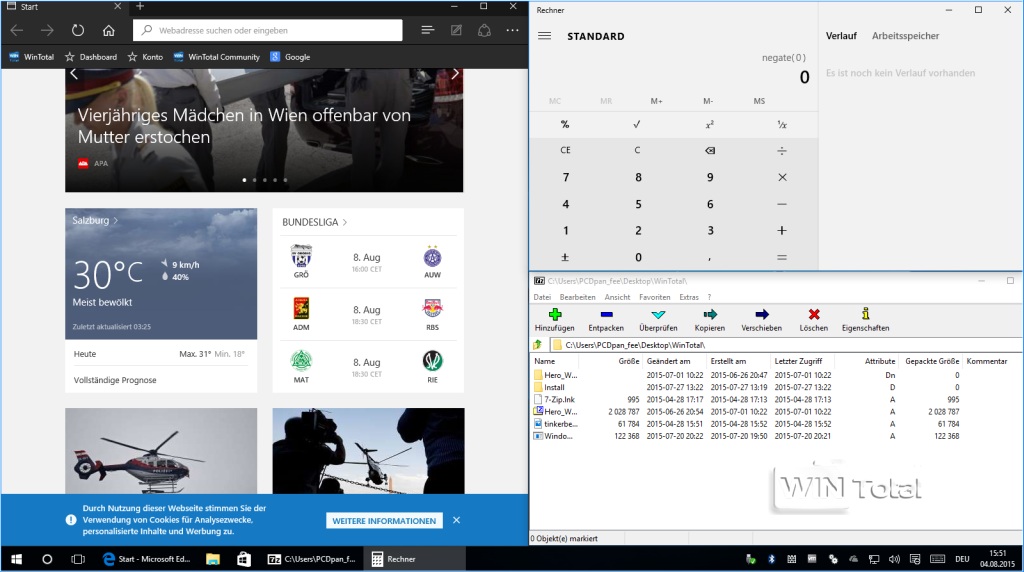The width and height of the screenshot is (1024, 572).
Task: Open Windows Start menu
Action: click(16, 559)
